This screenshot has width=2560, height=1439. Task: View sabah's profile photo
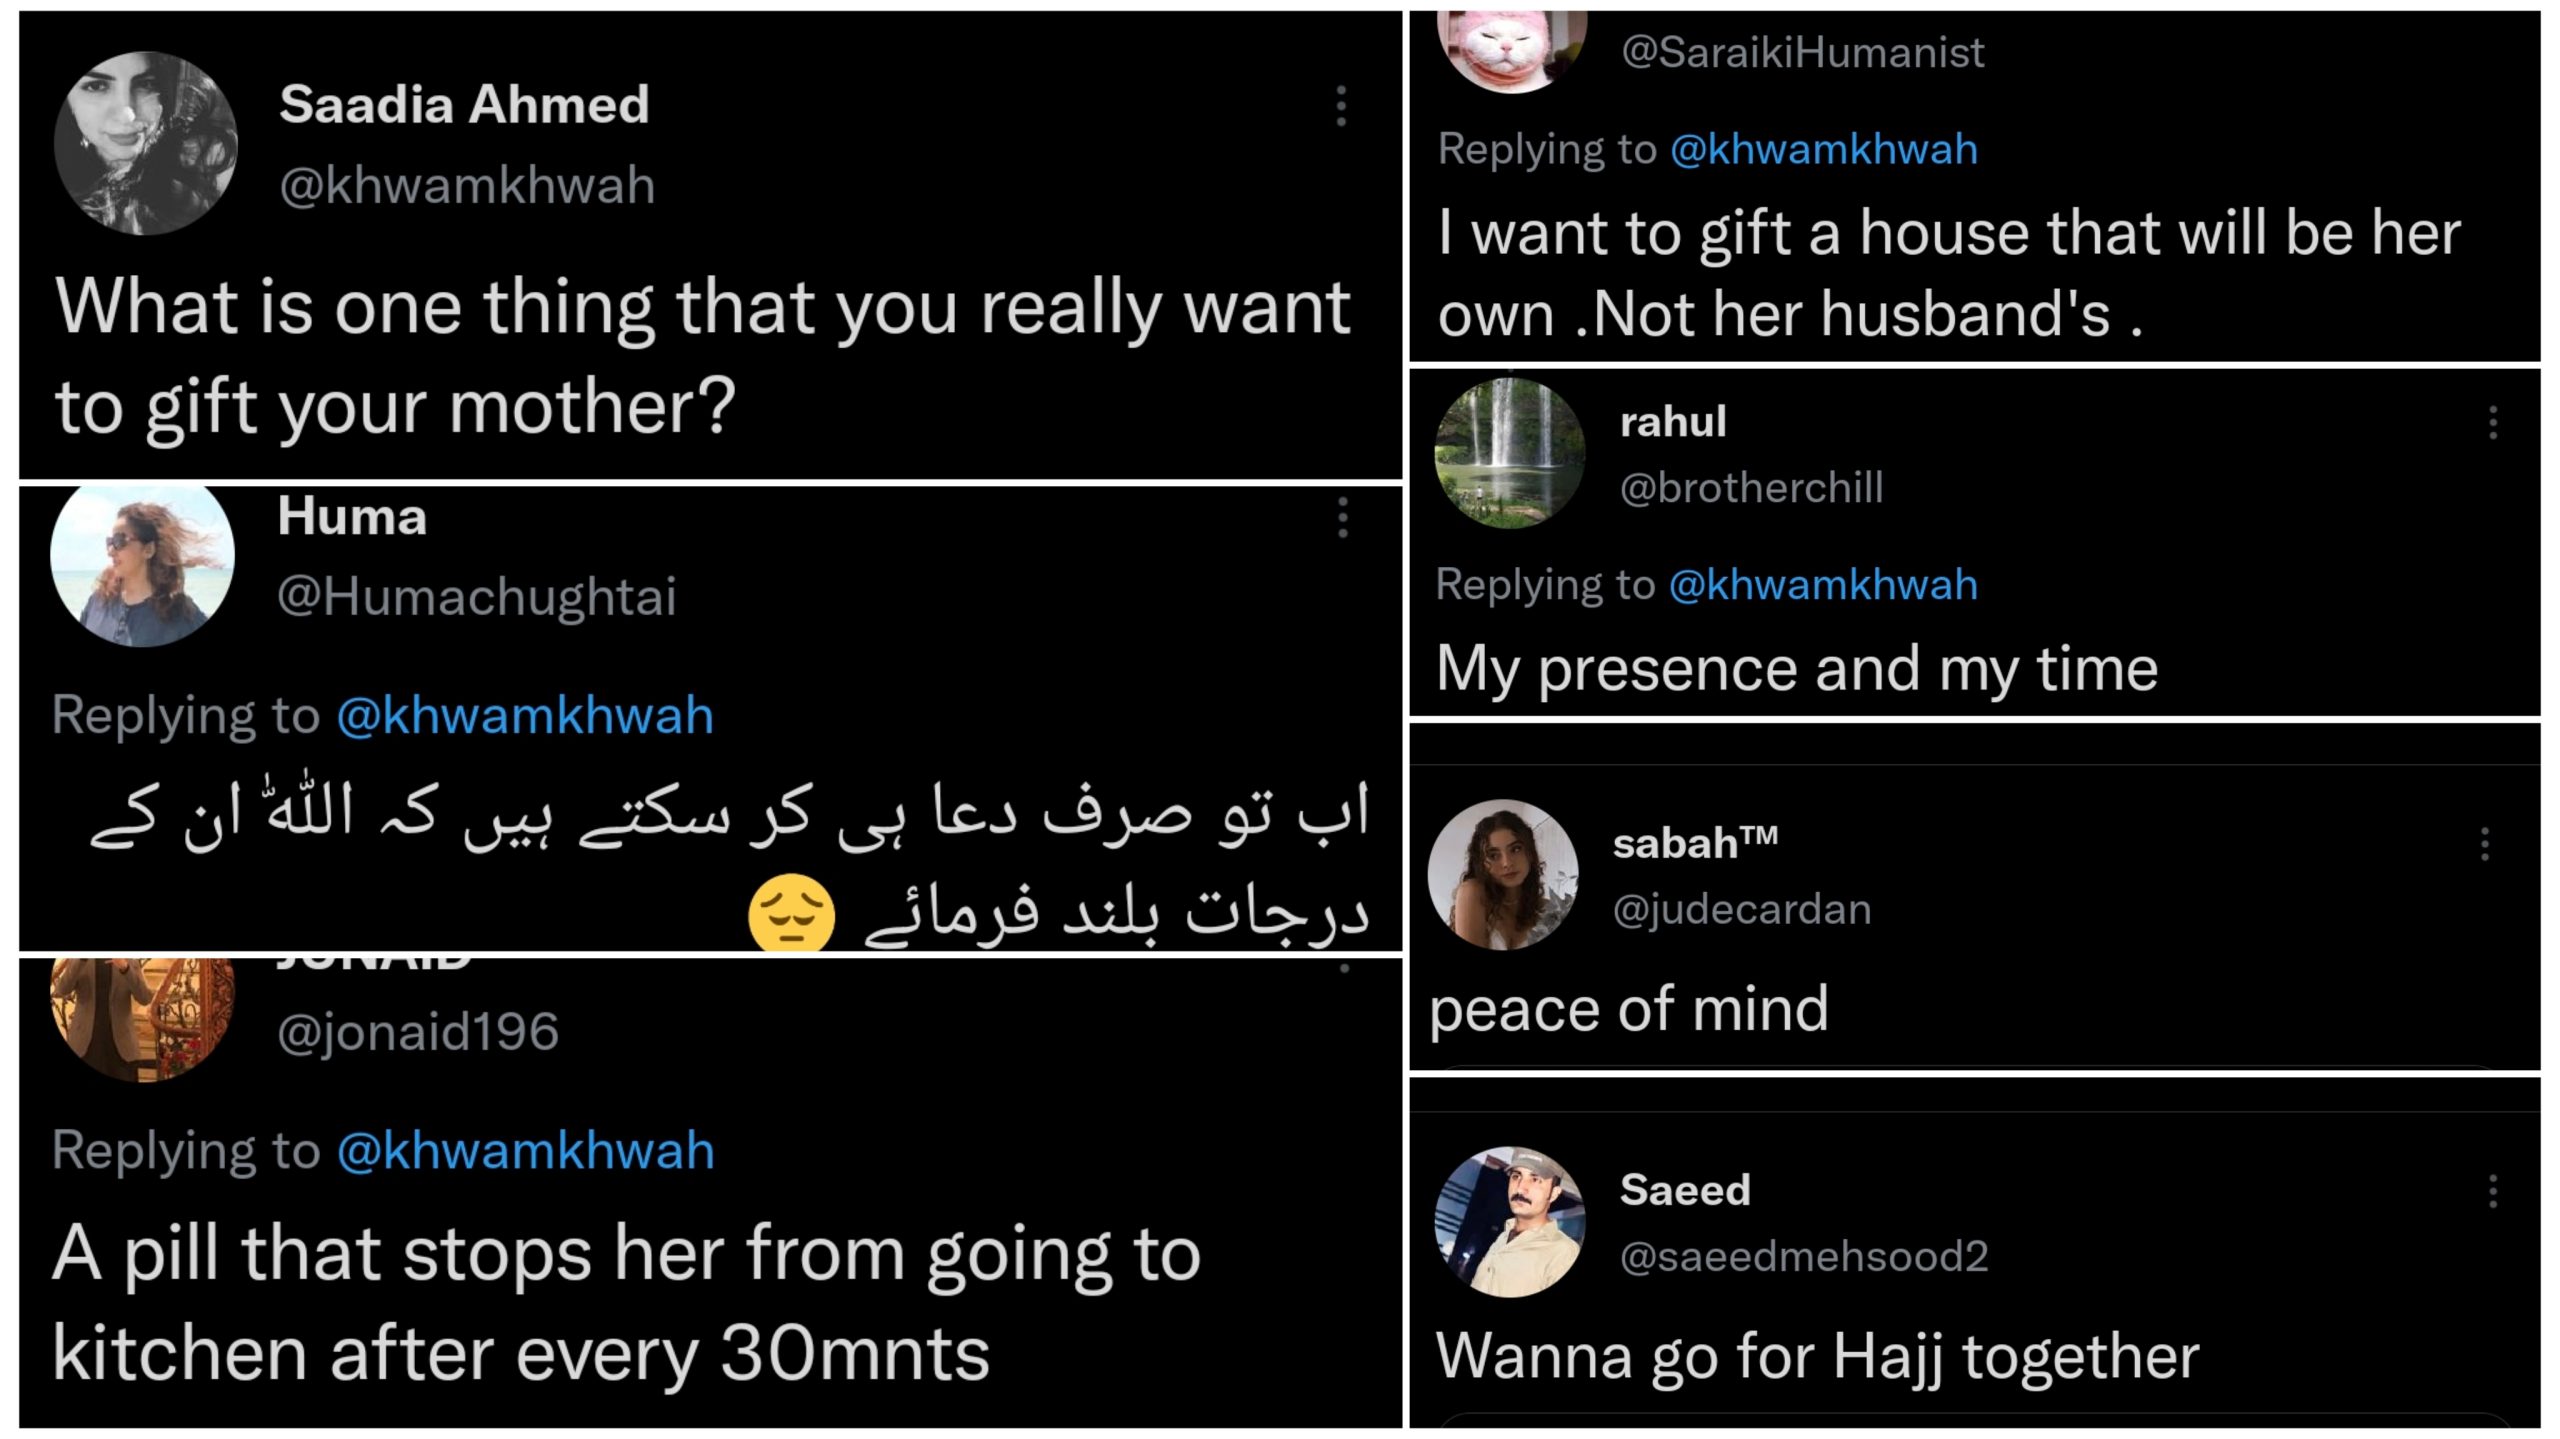[x=1503, y=874]
